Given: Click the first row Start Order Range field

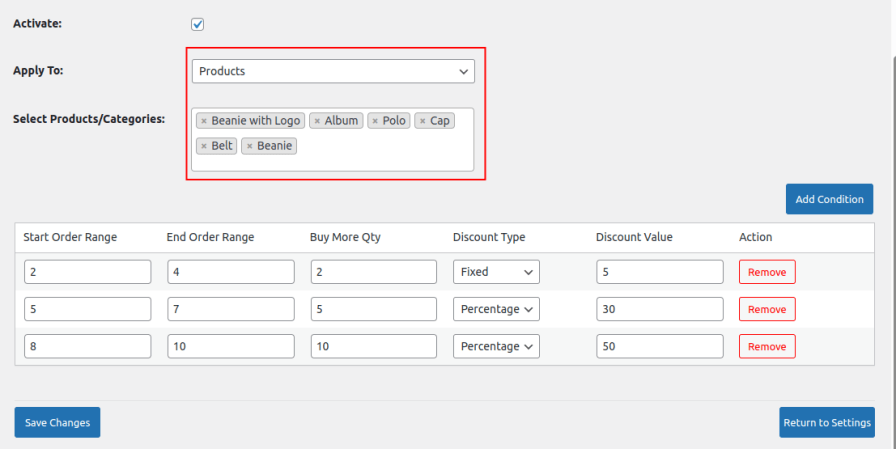Looking at the screenshot, I should tap(87, 272).
